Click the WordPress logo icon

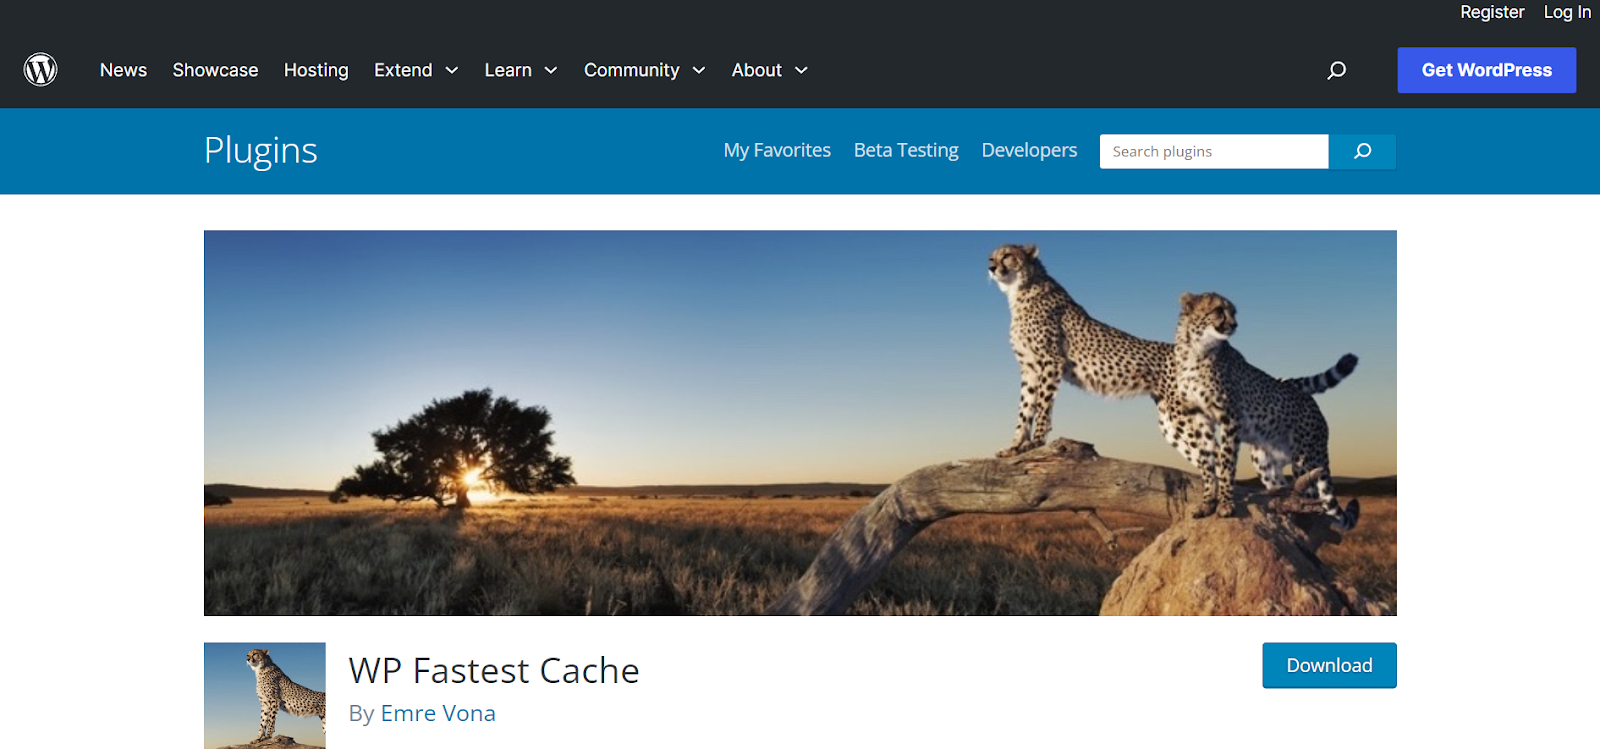click(x=41, y=70)
